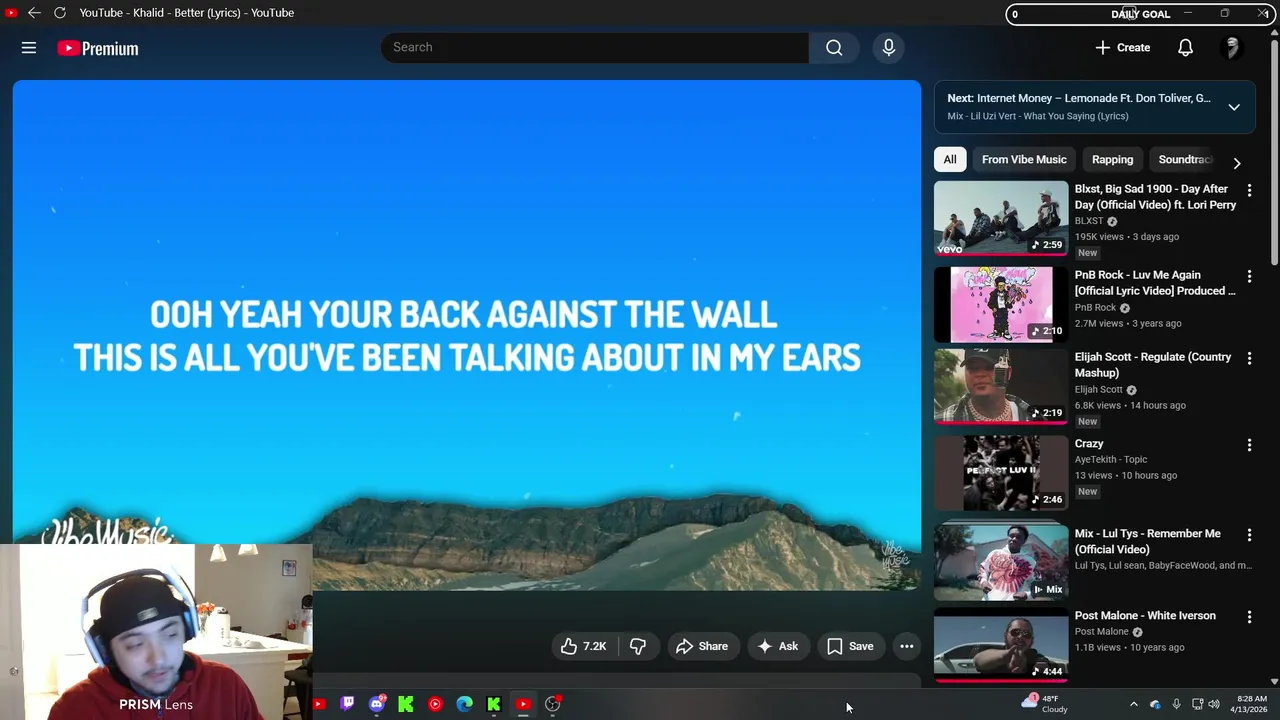Open Blxst Day After Day video title
1280x720 pixels.
(x=1155, y=197)
